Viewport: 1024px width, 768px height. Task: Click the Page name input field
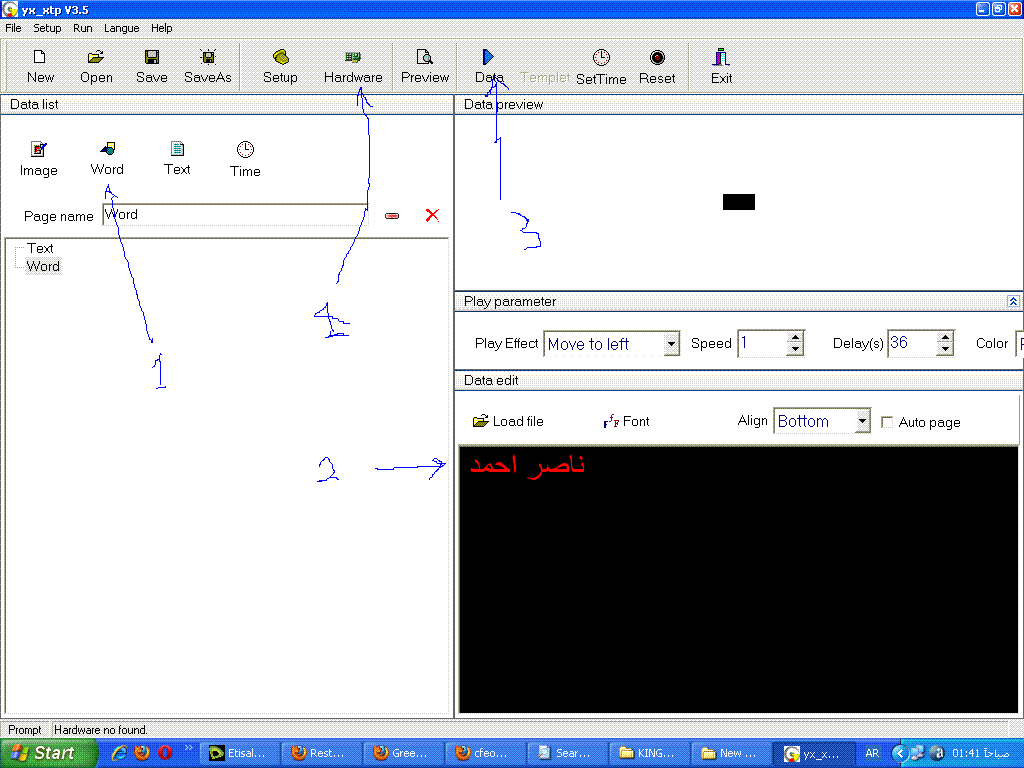pos(235,215)
